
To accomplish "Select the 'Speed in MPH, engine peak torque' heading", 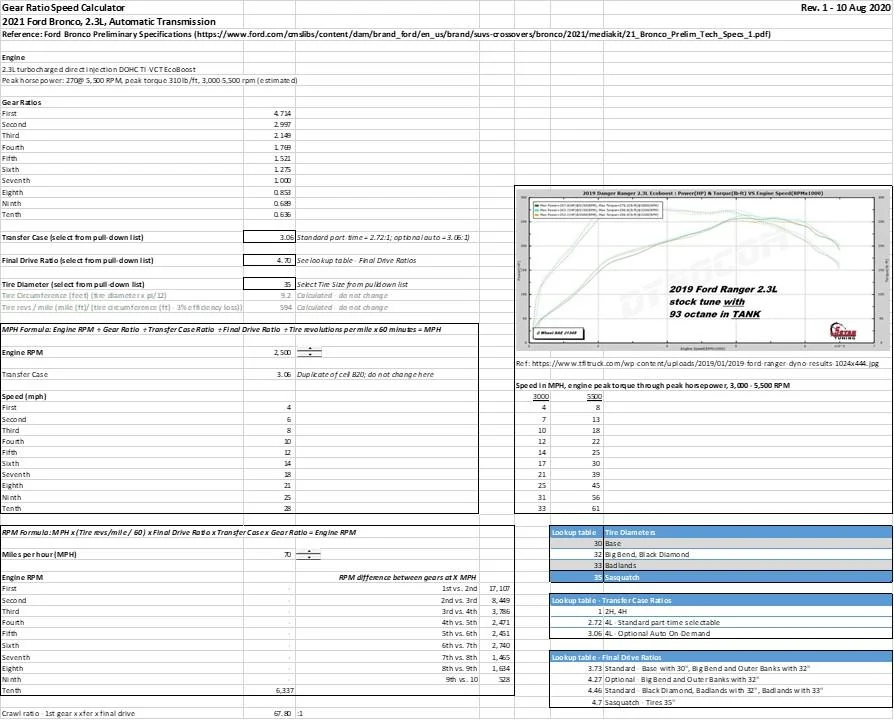I will pyautogui.click(x=653, y=386).
